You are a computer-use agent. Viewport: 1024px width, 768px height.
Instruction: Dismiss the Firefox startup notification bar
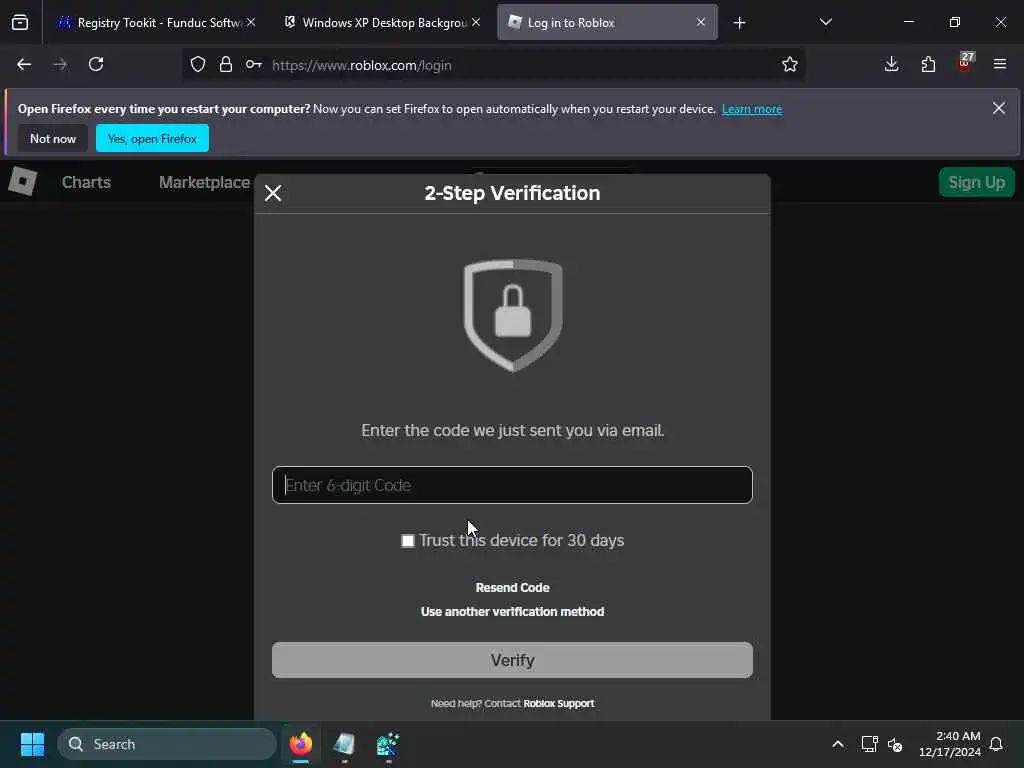pos(999,108)
